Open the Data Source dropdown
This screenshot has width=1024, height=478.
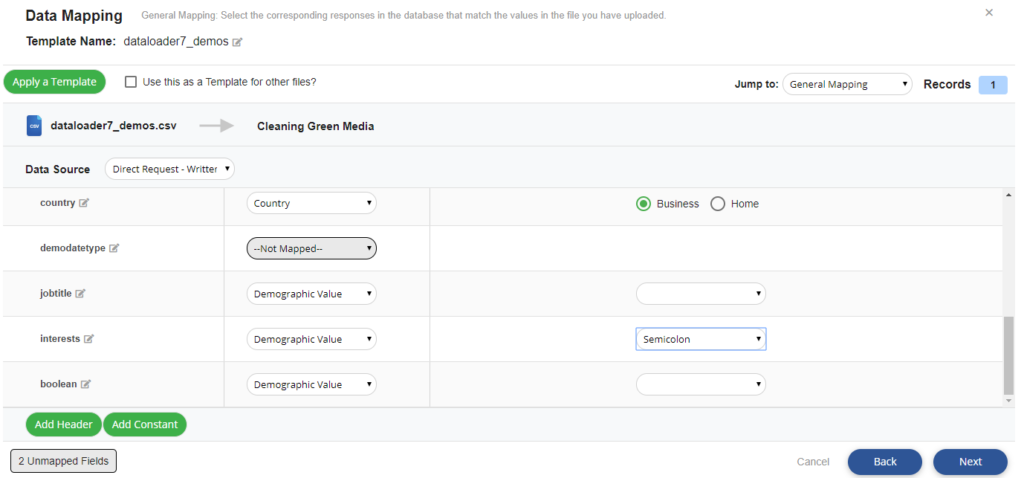click(169, 169)
